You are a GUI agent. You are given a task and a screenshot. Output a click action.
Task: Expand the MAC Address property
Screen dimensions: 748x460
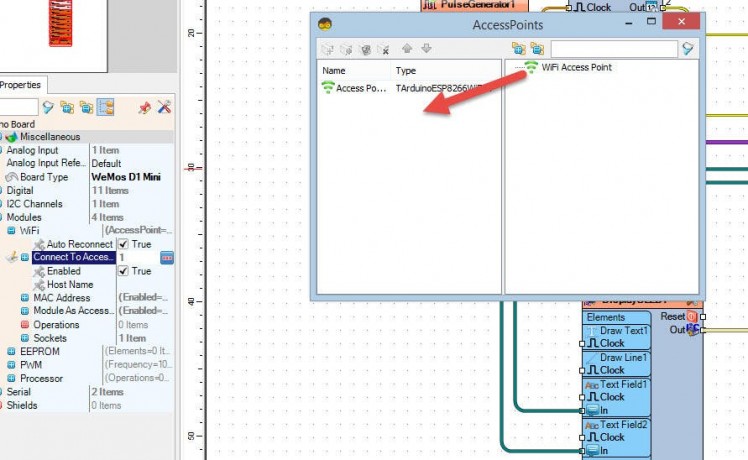point(25,298)
